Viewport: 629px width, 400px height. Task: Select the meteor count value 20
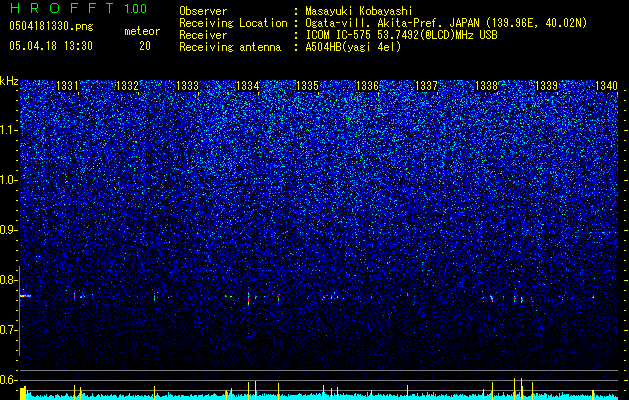point(145,46)
